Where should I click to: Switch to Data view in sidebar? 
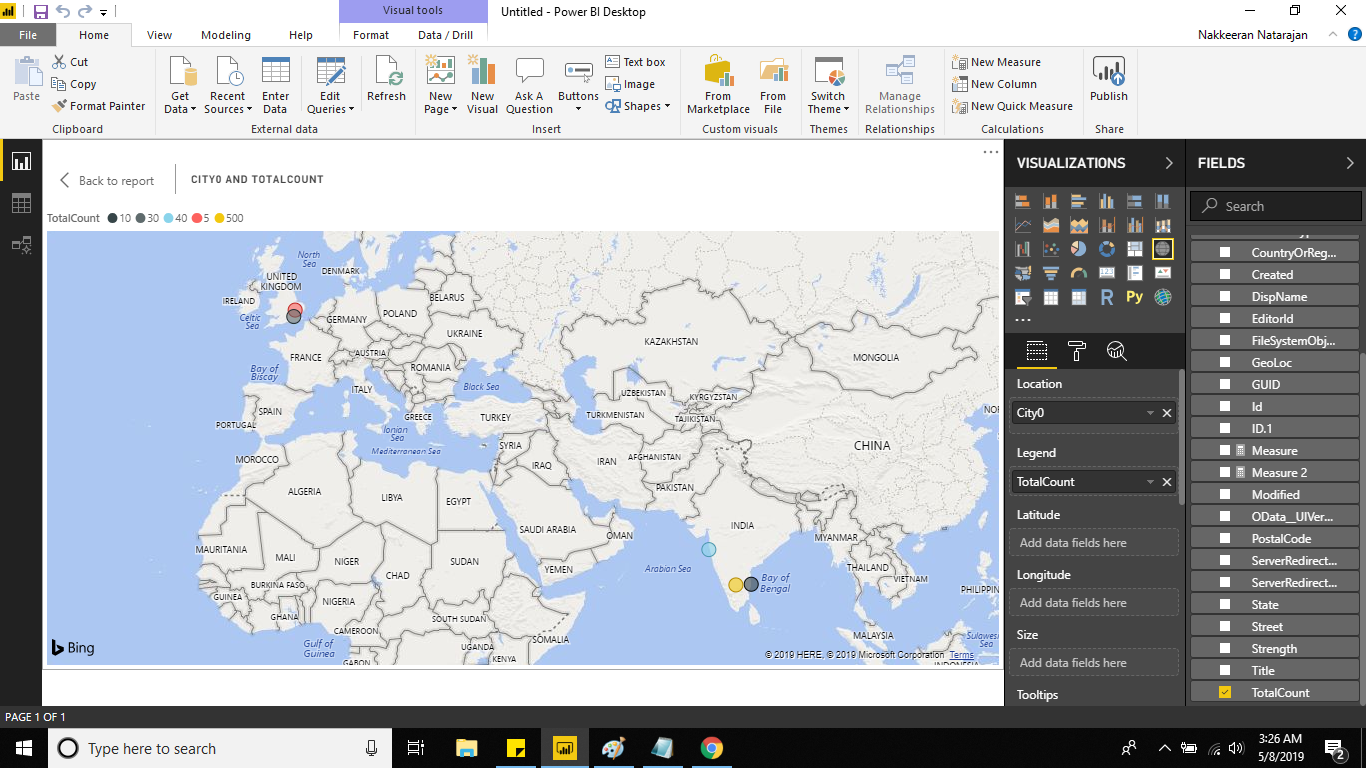pyautogui.click(x=21, y=203)
